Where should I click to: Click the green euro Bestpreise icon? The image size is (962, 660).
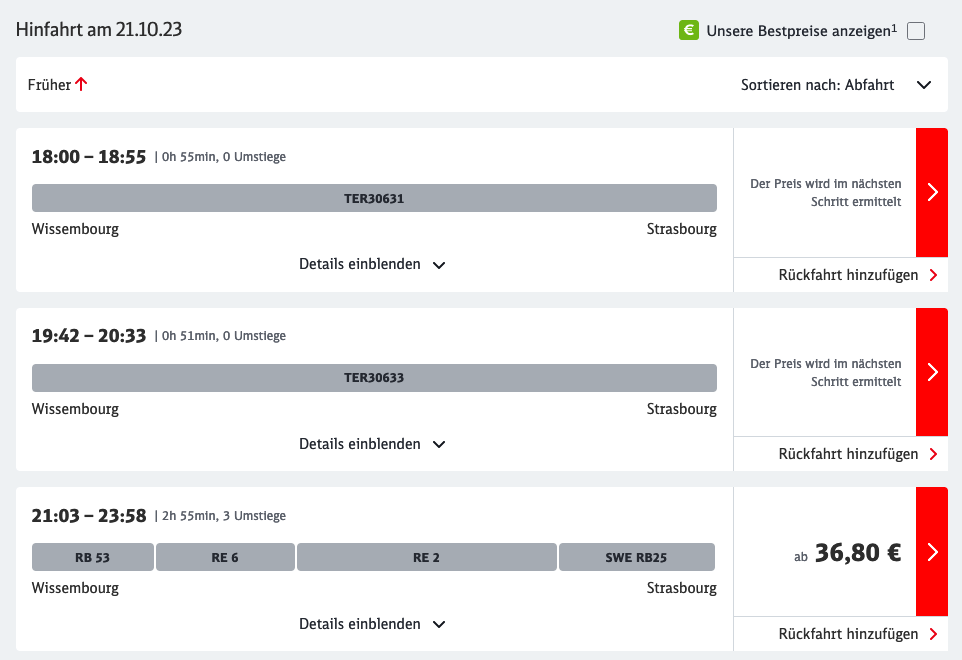coord(688,30)
